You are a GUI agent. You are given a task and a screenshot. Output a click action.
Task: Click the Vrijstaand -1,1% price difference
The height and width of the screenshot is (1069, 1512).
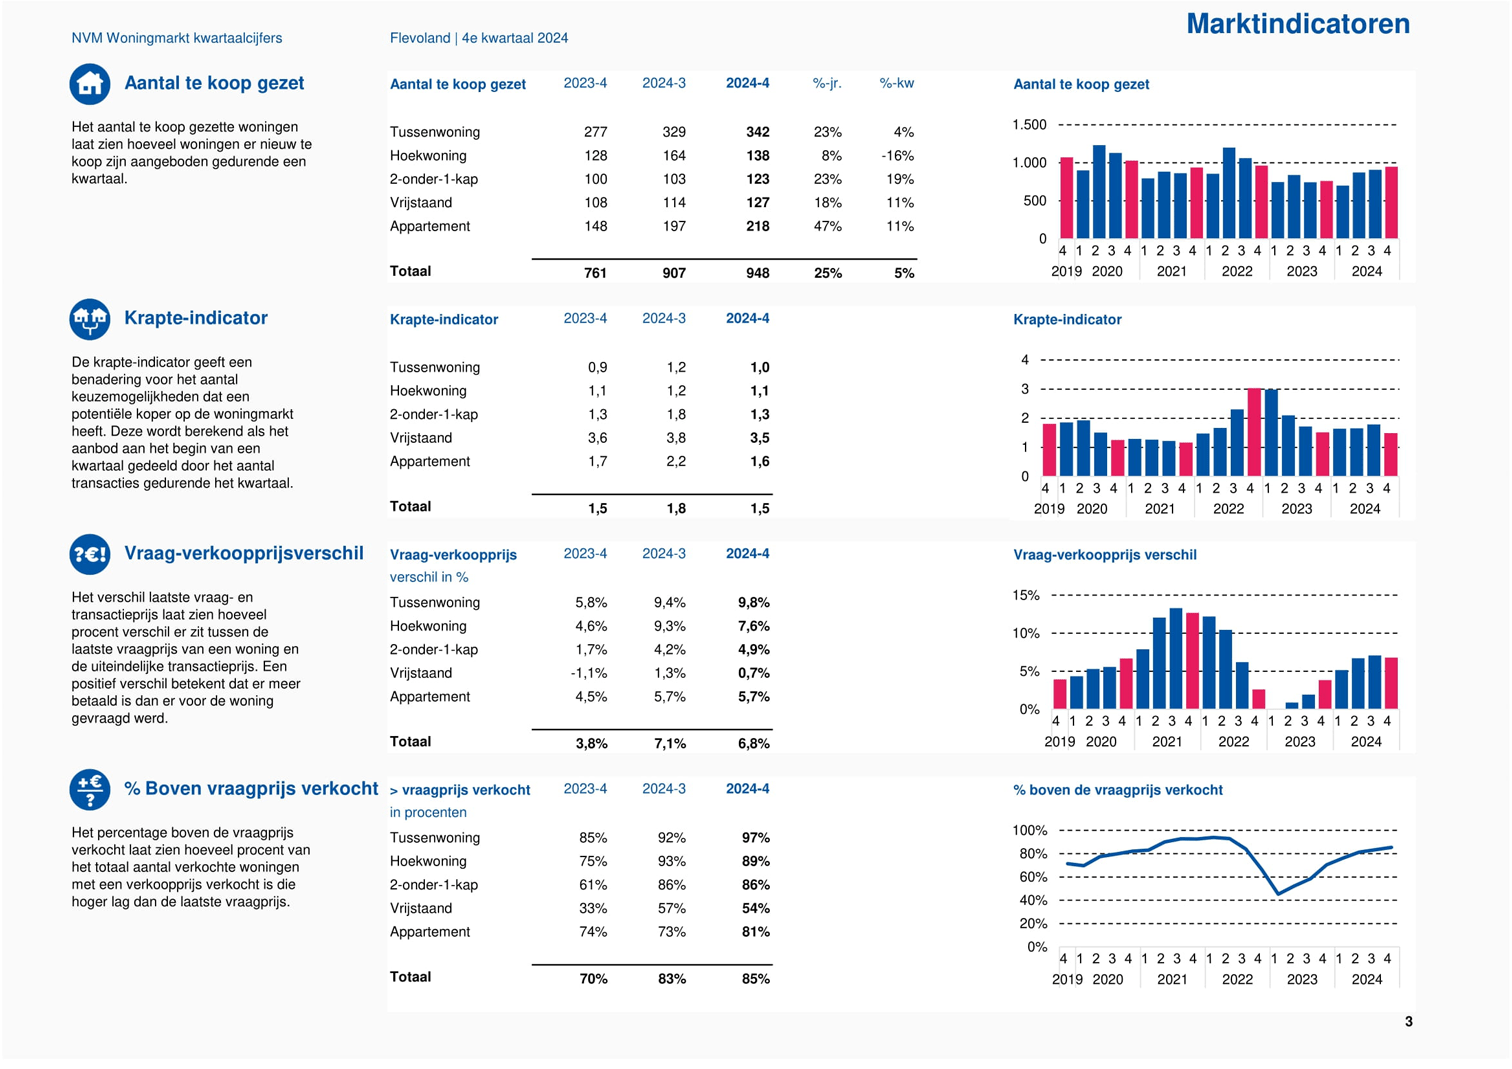(x=589, y=673)
